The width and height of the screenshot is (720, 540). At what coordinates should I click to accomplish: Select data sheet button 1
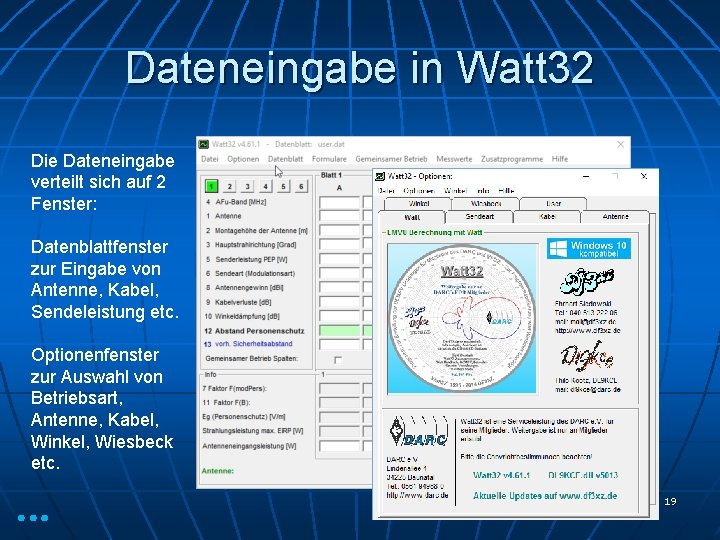211,186
